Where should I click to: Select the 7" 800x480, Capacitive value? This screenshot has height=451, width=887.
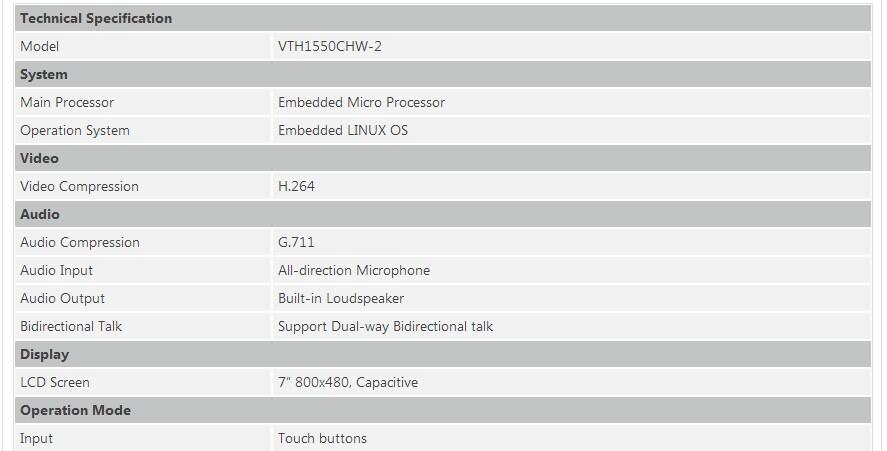(x=348, y=382)
